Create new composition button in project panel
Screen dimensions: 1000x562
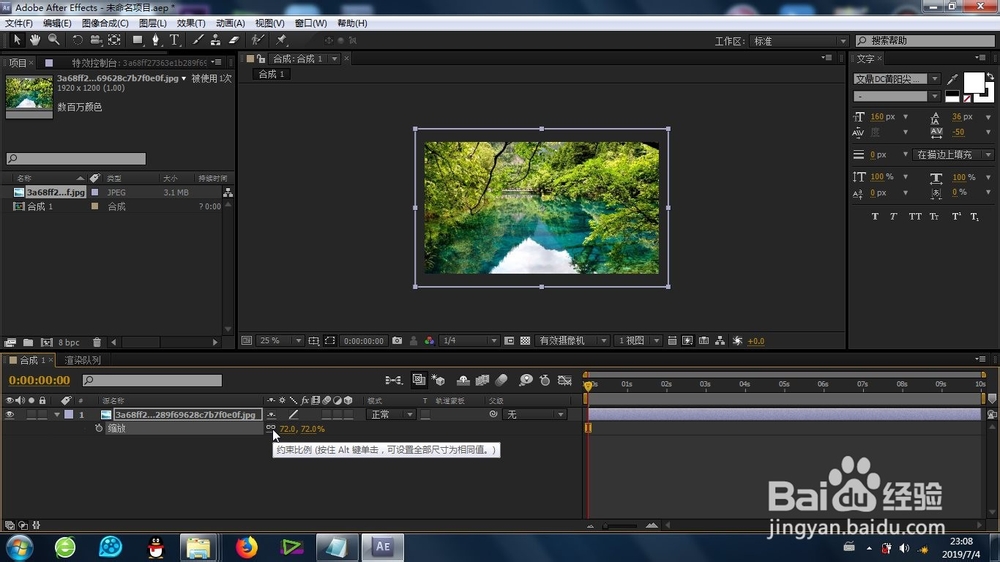(x=47, y=343)
